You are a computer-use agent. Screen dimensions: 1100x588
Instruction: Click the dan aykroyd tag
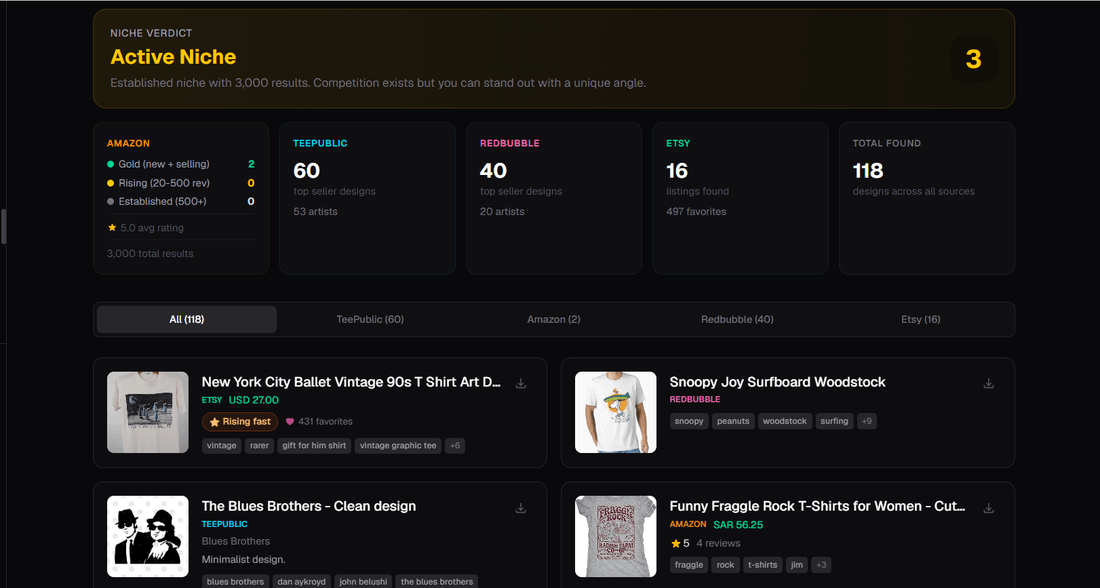(302, 582)
